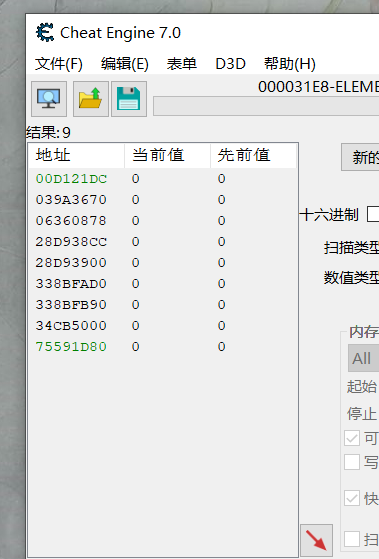Viewport: 379px width, 559px height.
Task: Select address 338BFB90 in the results
Action: [x=71, y=305]
